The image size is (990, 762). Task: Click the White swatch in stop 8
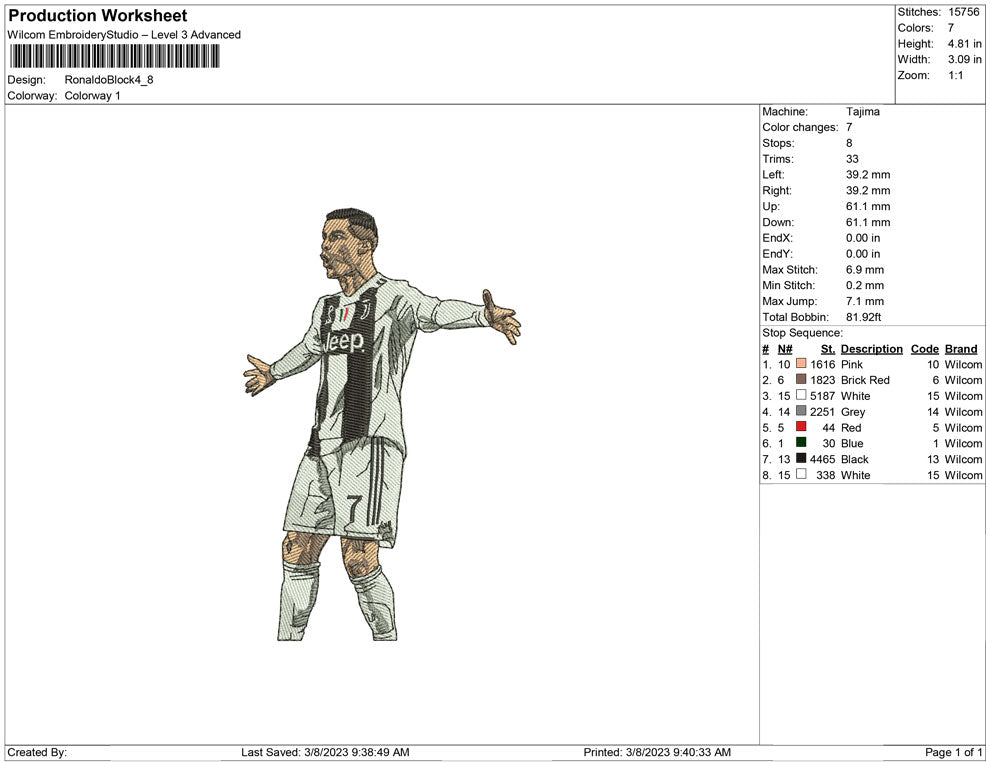(801, 474)
